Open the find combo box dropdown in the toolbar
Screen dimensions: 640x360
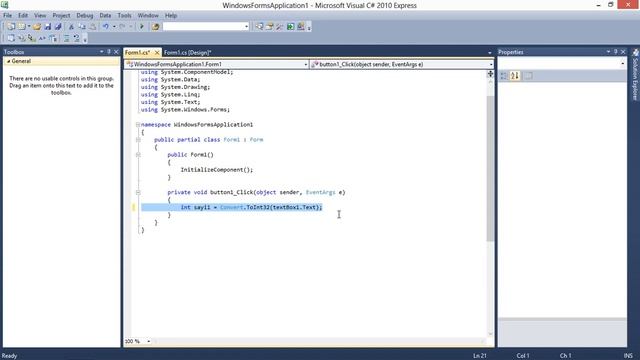point(246,27)
